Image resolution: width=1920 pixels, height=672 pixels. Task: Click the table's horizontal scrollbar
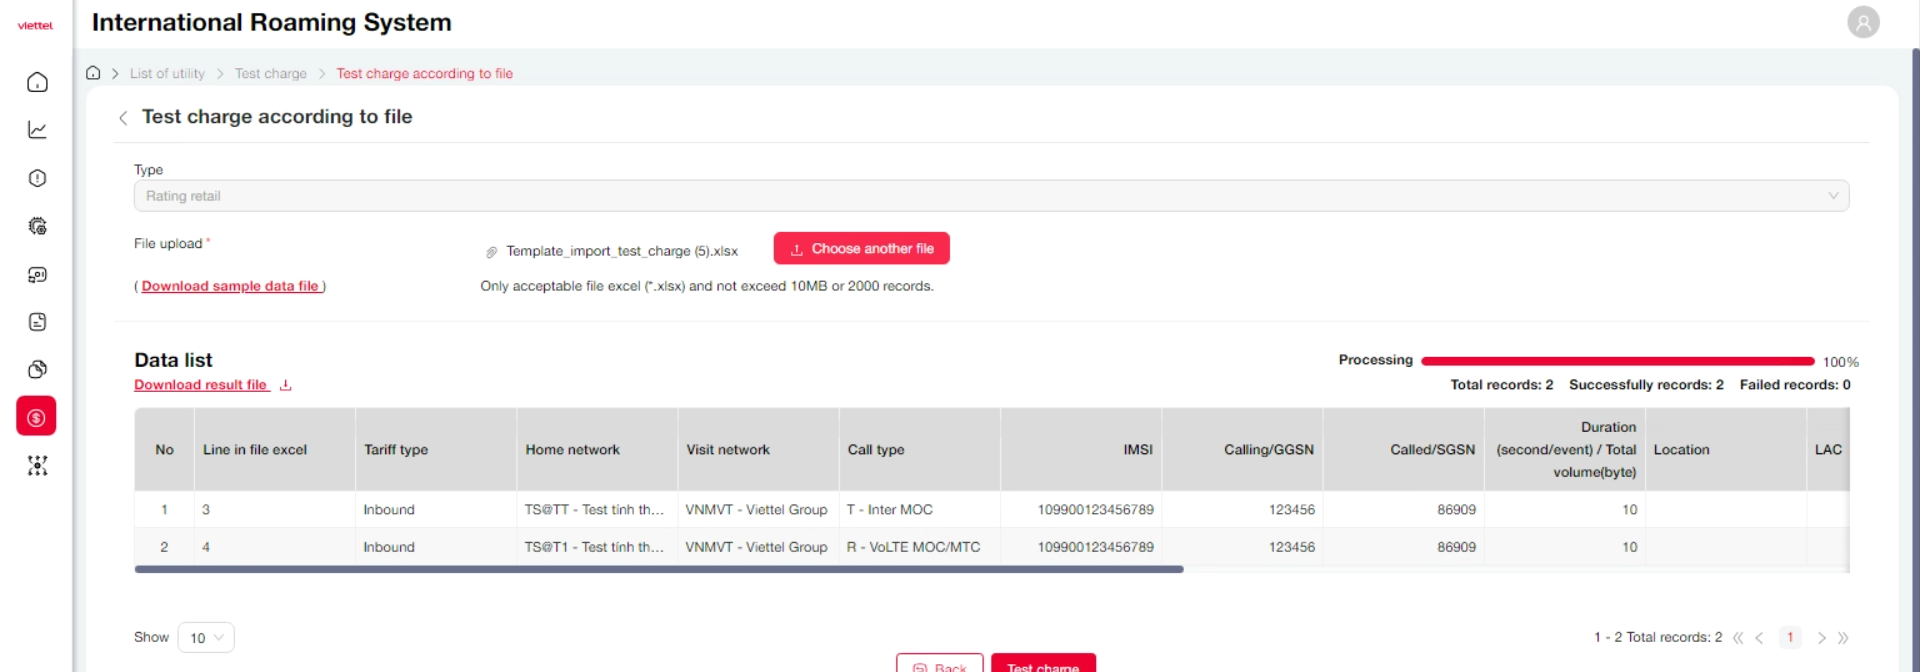[x=658, y=569]
